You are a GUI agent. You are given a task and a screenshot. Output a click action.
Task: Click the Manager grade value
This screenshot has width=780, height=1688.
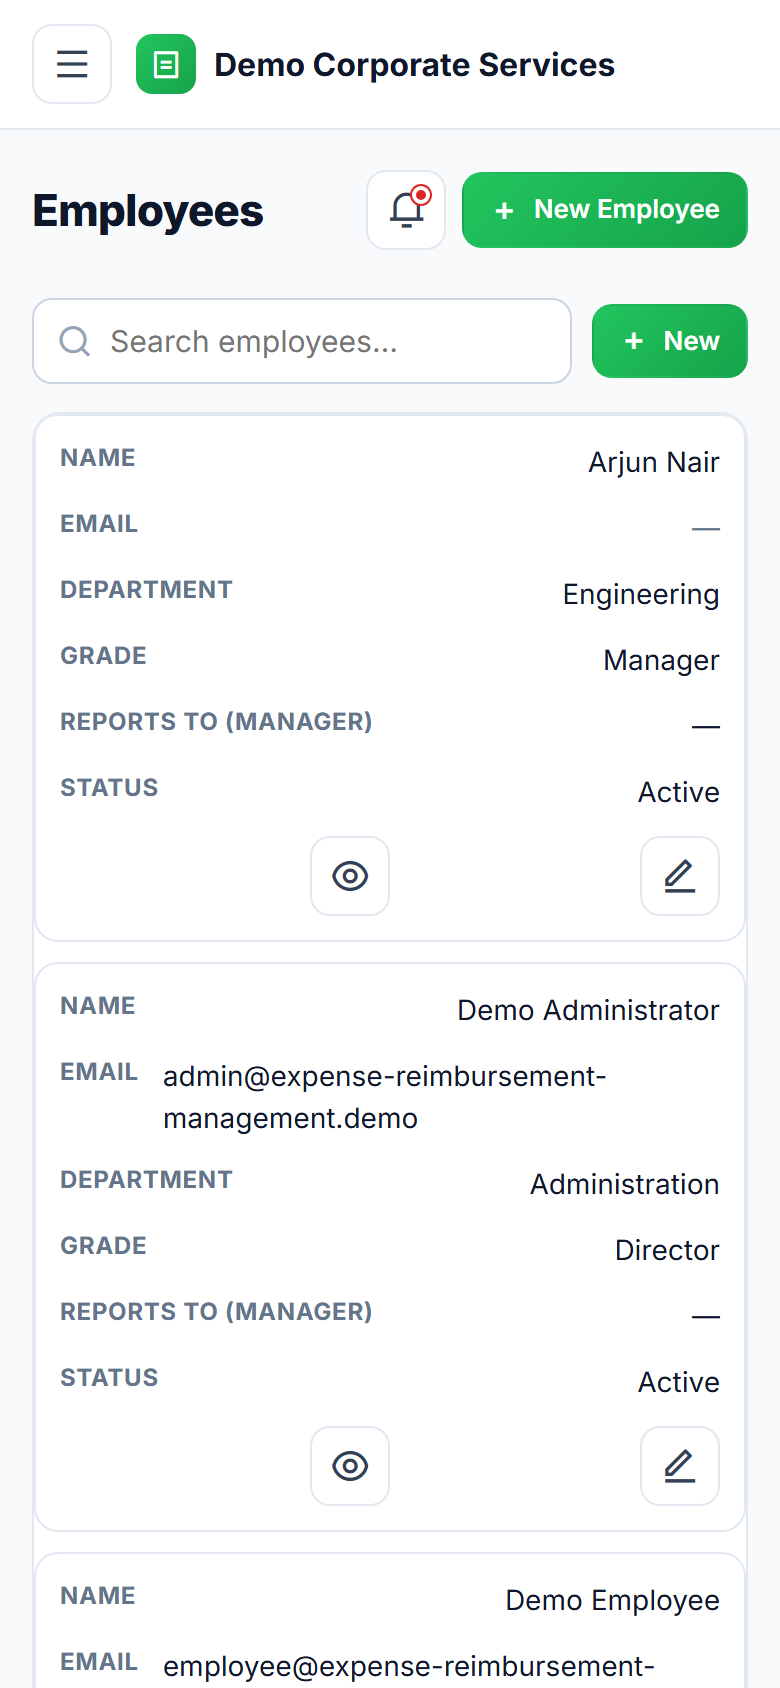click(662, 660)
